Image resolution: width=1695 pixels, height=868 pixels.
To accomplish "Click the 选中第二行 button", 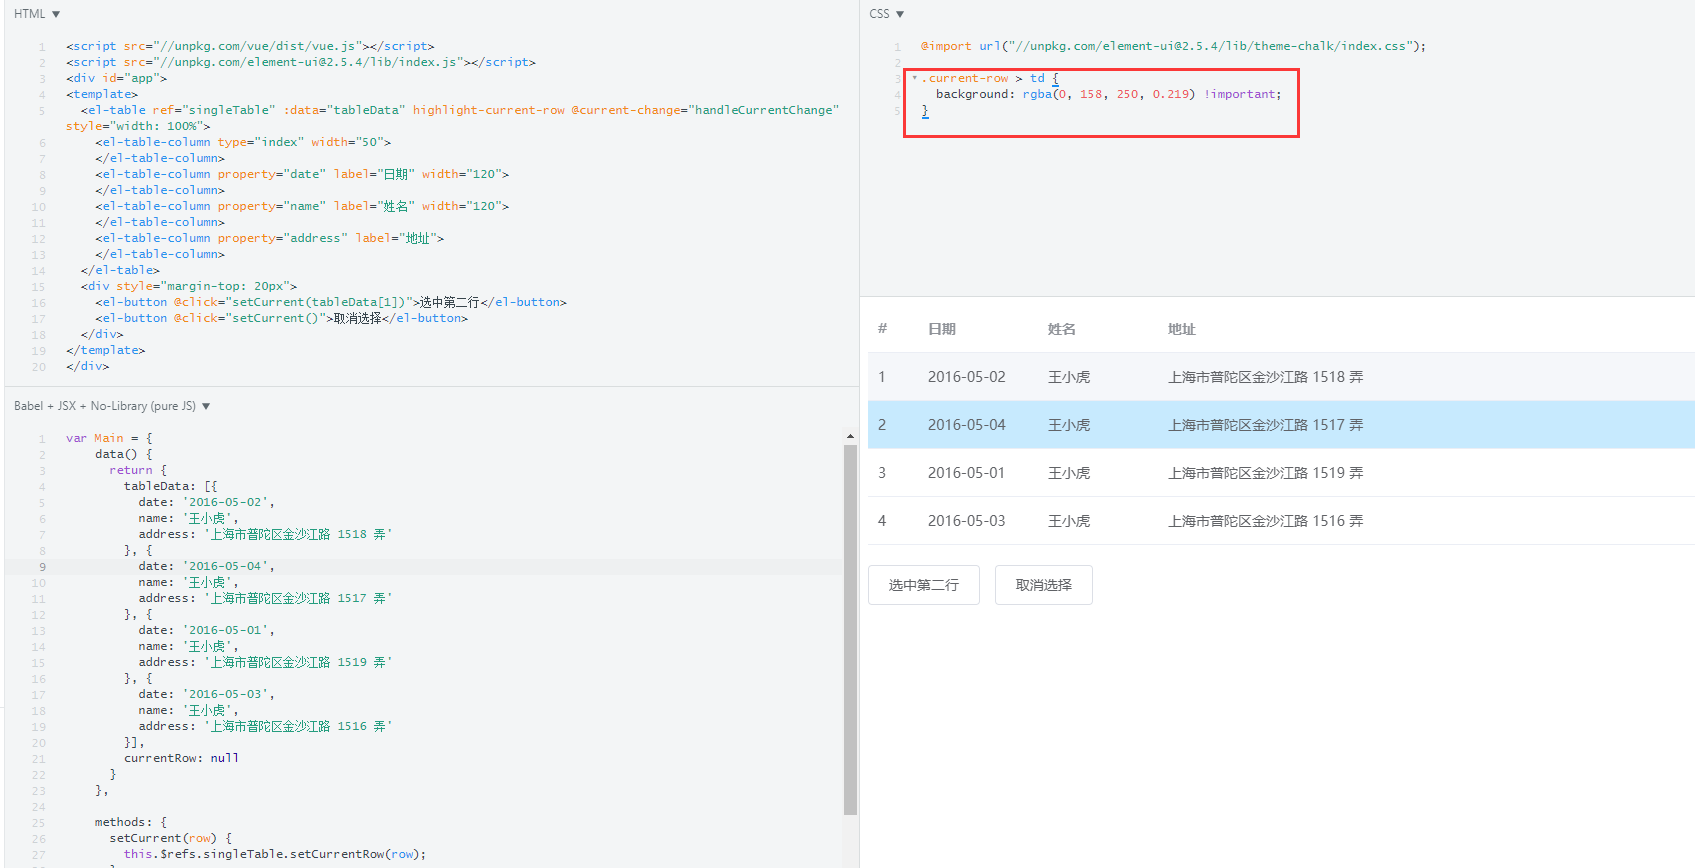I will [x=923, y=585].
